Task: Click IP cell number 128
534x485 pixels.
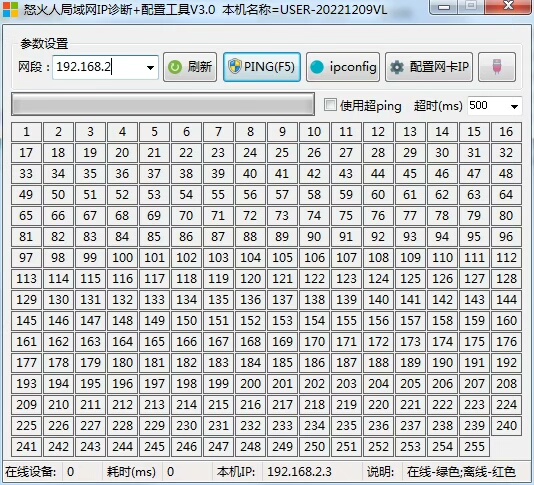Action: click(x=506, y=279)
